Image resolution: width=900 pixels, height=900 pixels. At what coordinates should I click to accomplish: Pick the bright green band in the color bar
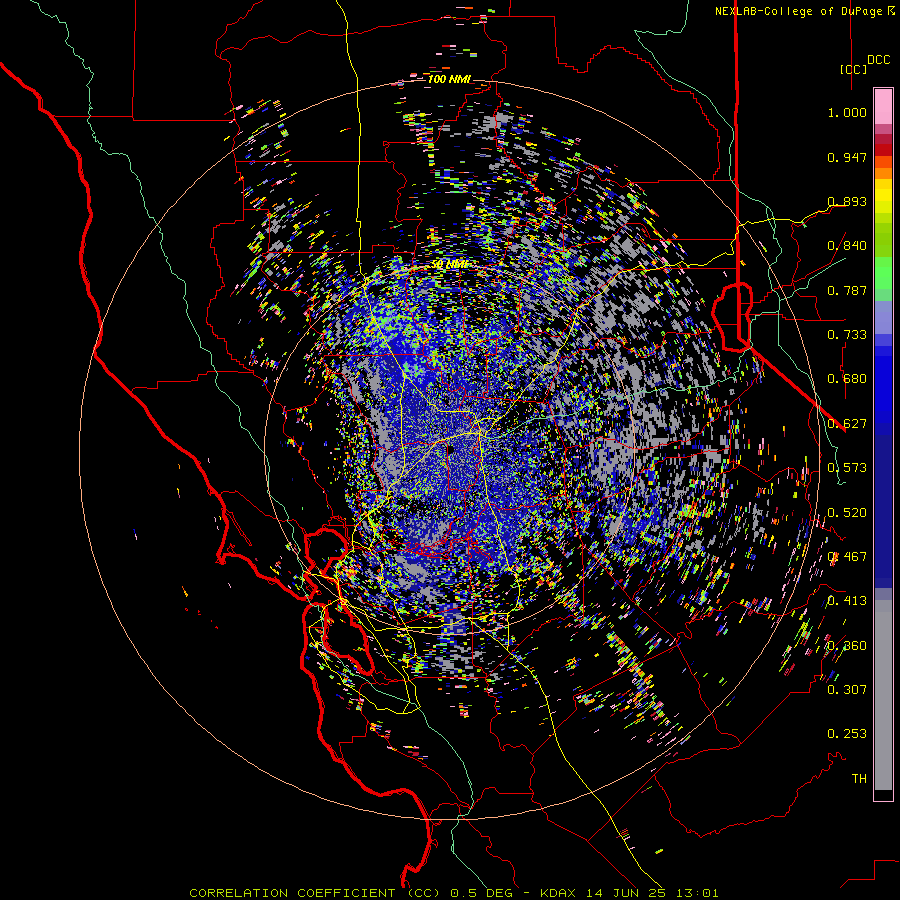tap(883, 272)
